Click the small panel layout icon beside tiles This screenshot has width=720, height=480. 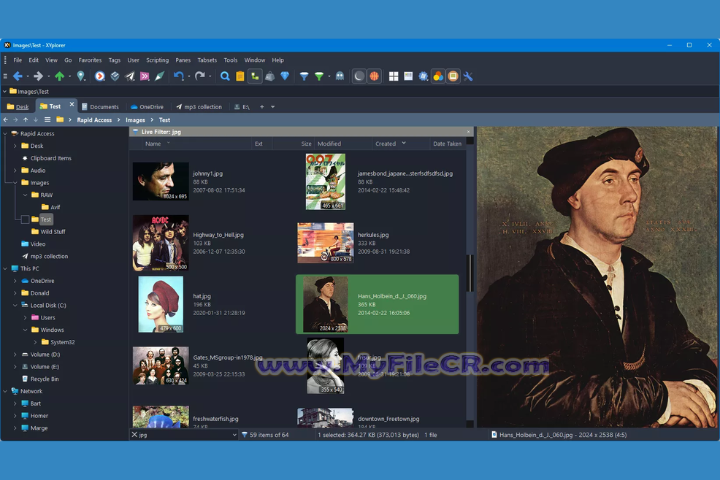(x=408, y=76)
